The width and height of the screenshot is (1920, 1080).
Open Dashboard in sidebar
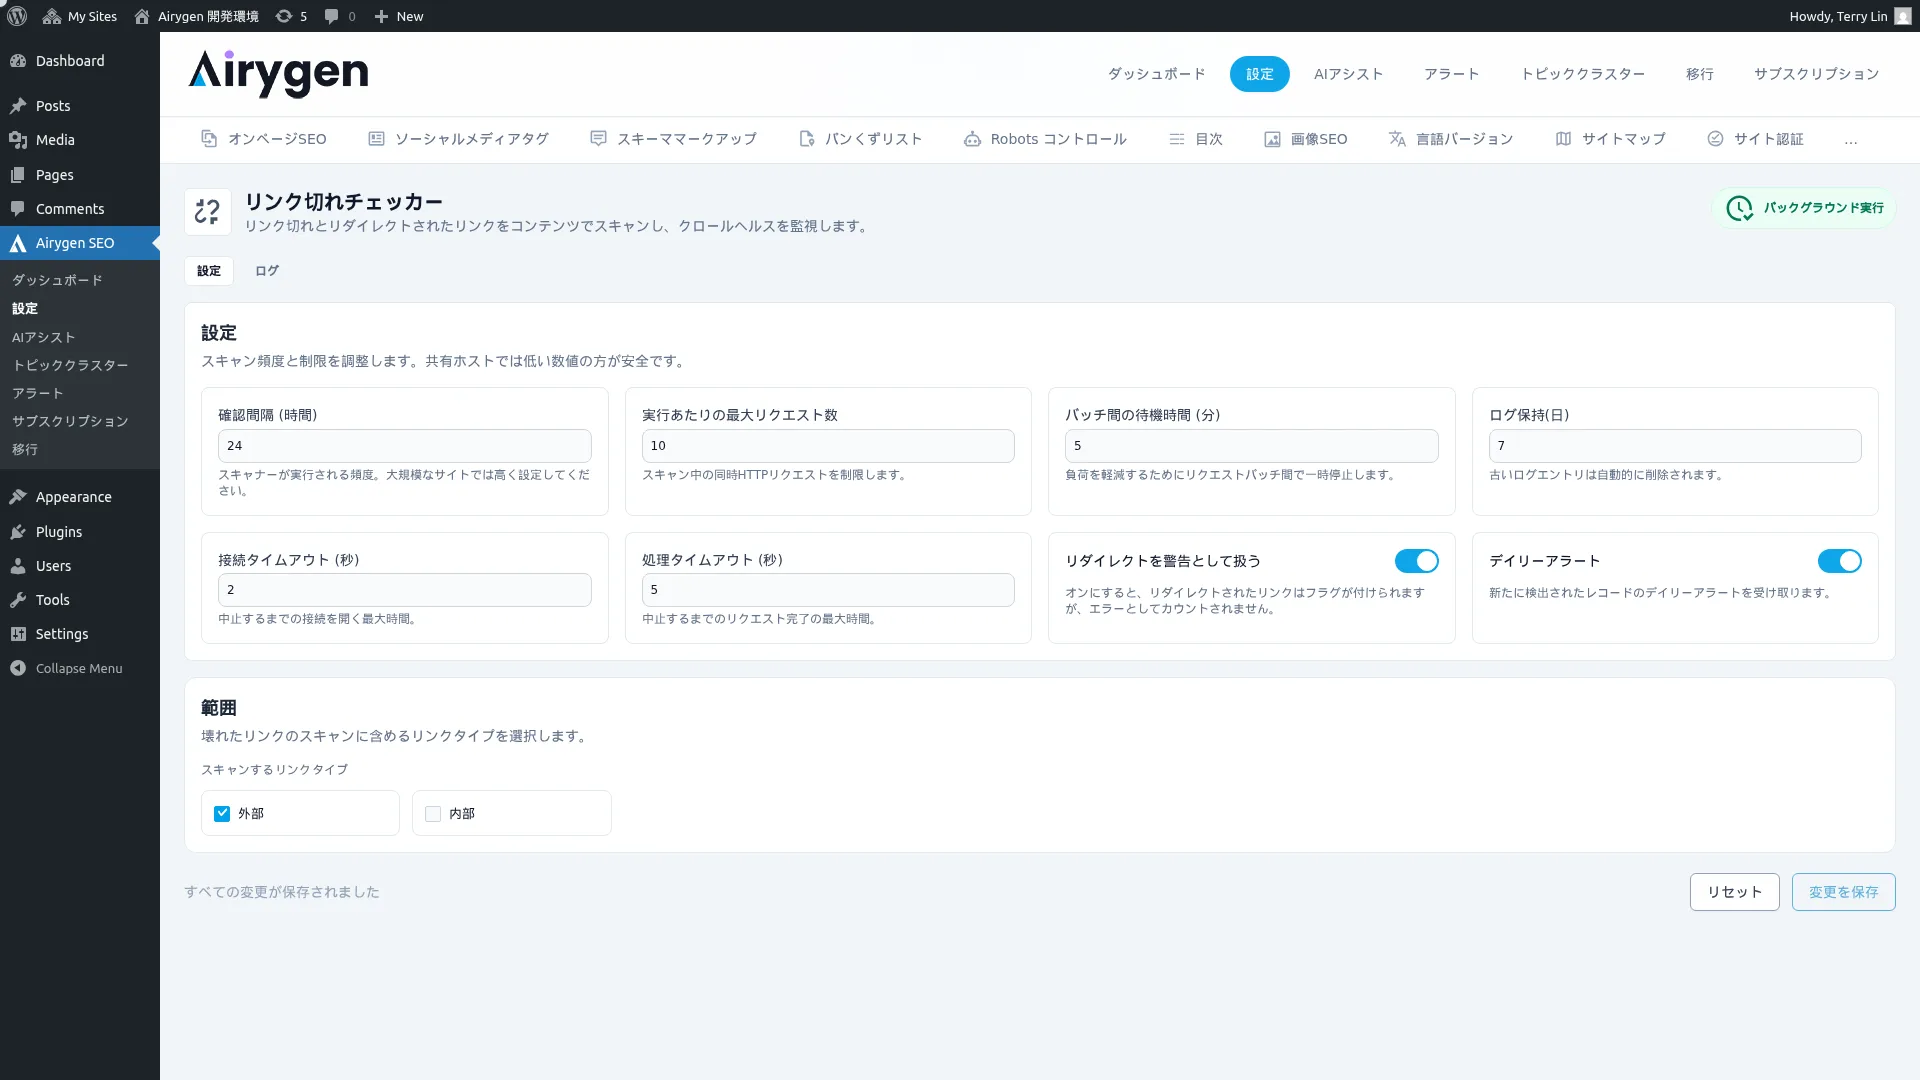coord(80,61)
